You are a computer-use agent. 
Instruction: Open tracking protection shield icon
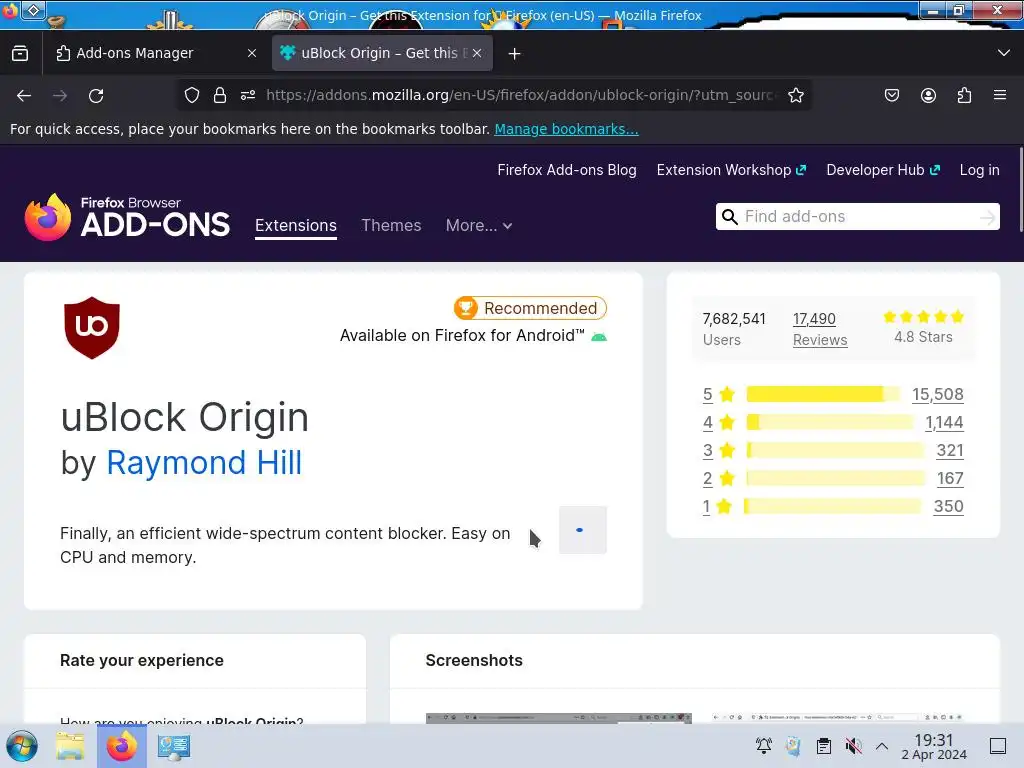pos(191,95)
